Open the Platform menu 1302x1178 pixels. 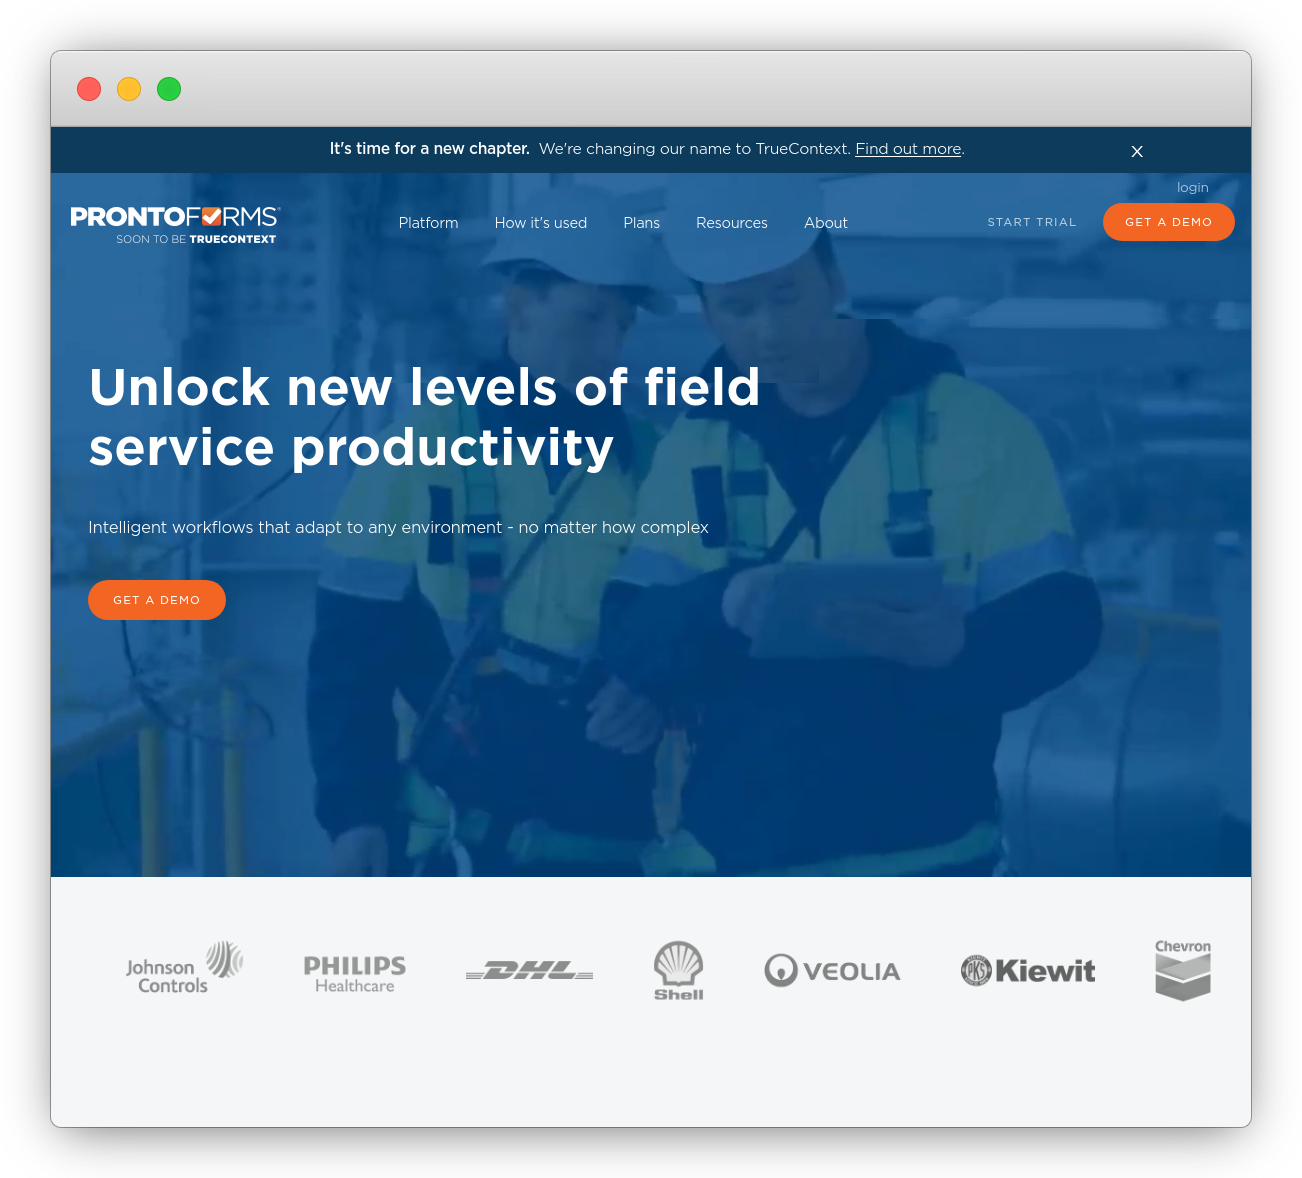(x=428, y=223)
